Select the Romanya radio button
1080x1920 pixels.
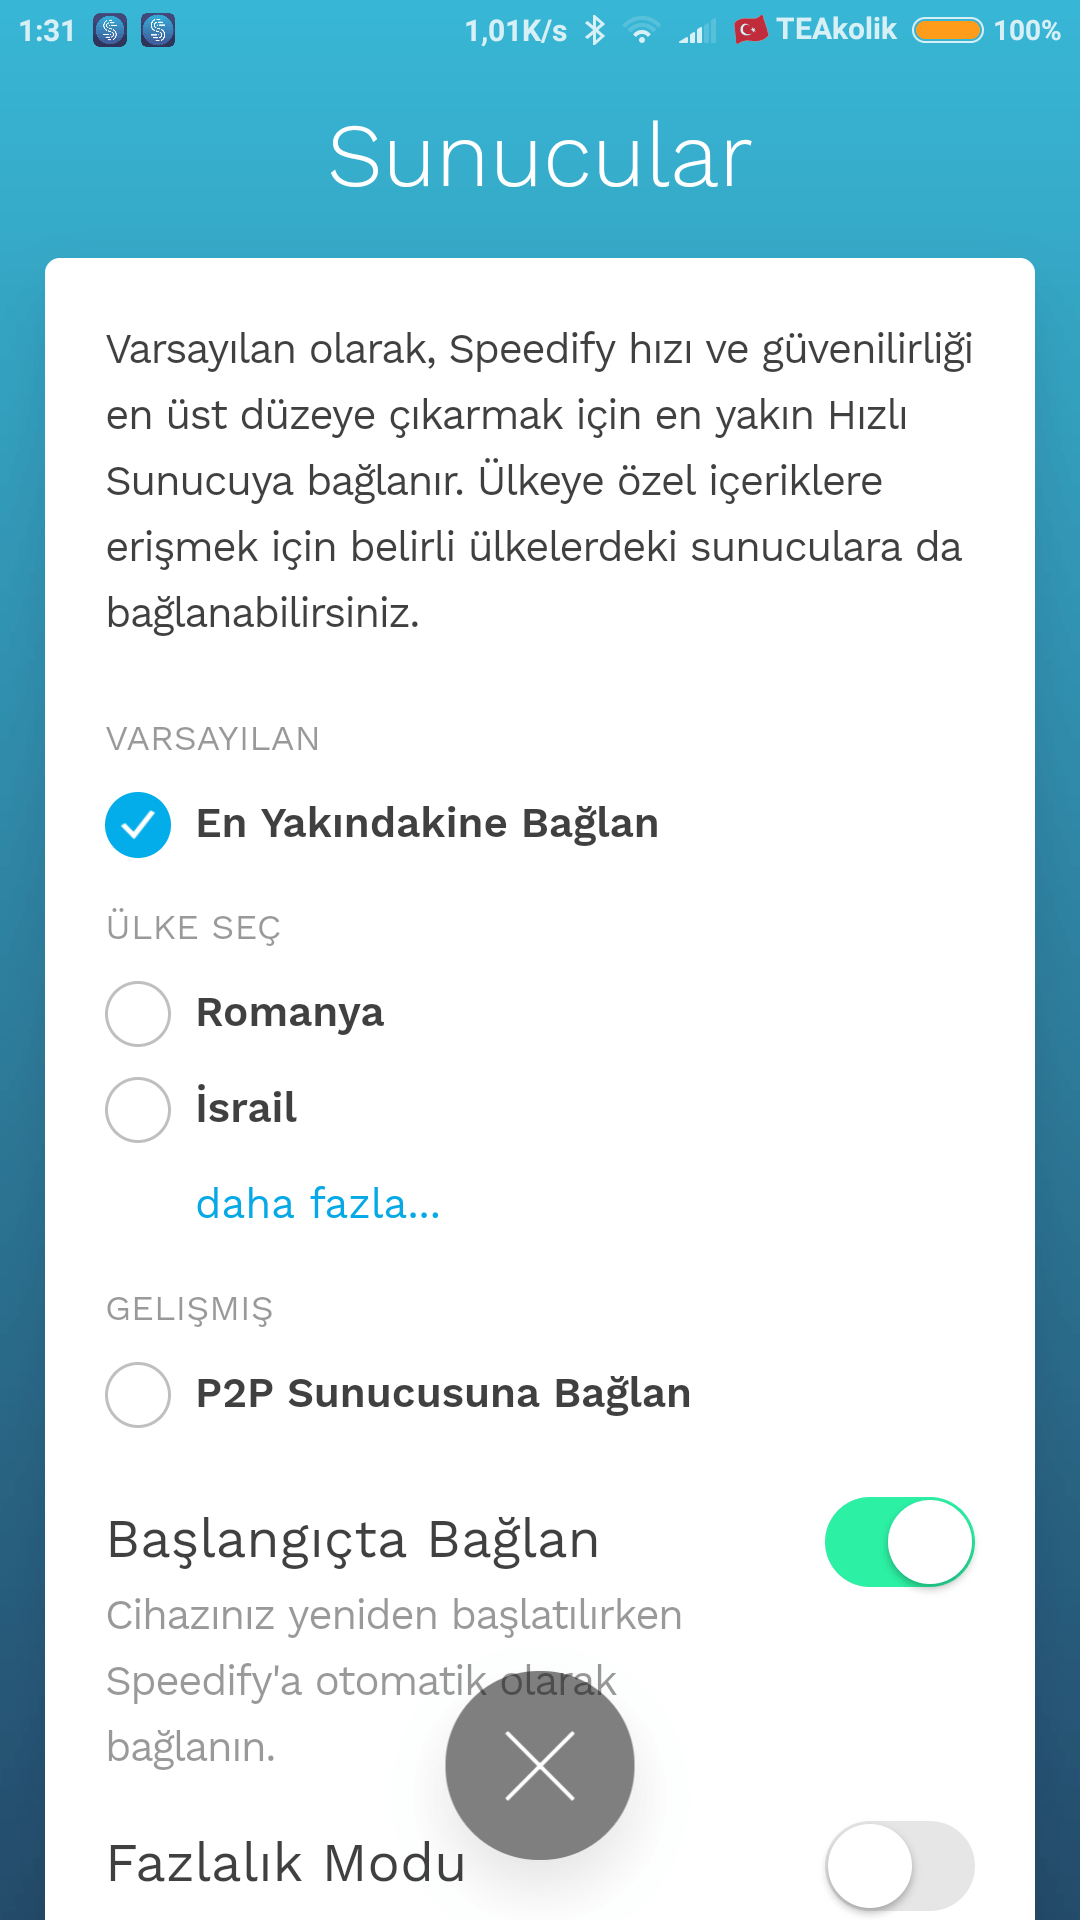point(138,1014)
